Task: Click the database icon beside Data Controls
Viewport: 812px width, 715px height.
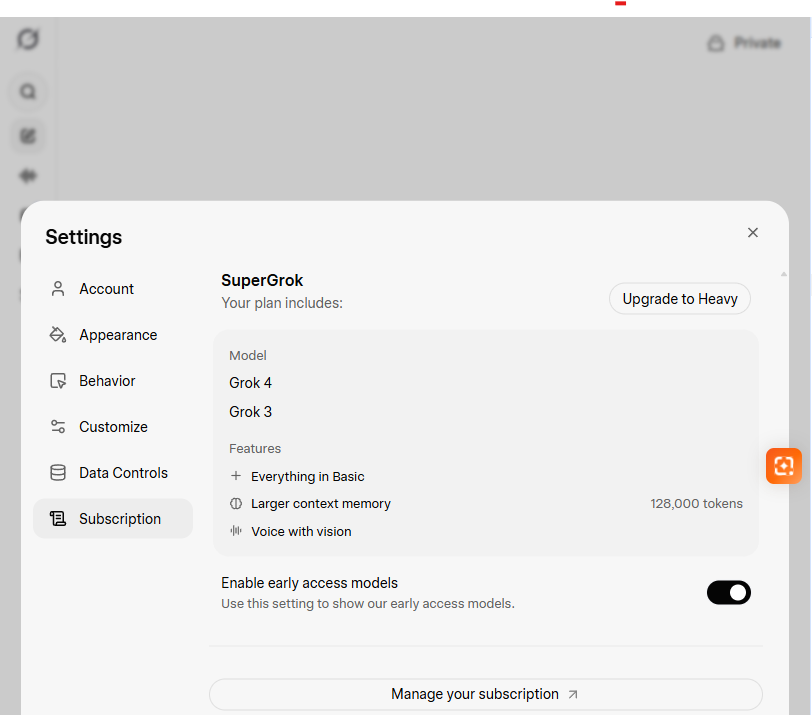Action: [58, 473]
